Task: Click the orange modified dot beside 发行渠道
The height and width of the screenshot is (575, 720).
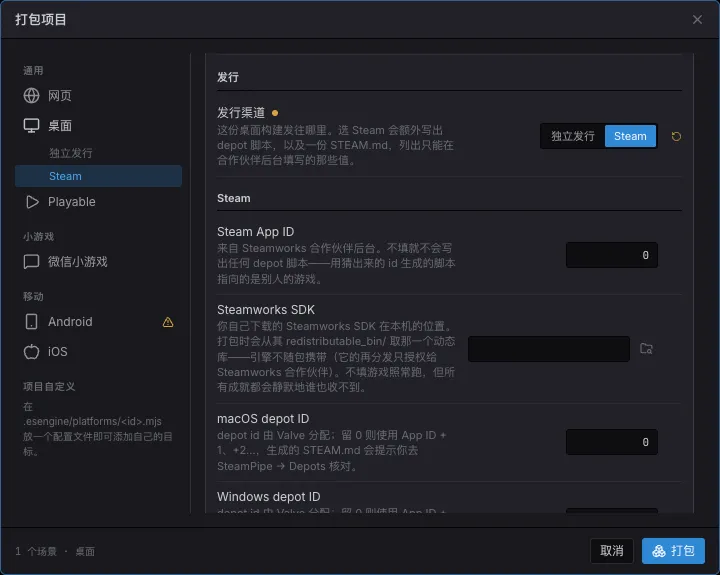Action: (275, 113)
